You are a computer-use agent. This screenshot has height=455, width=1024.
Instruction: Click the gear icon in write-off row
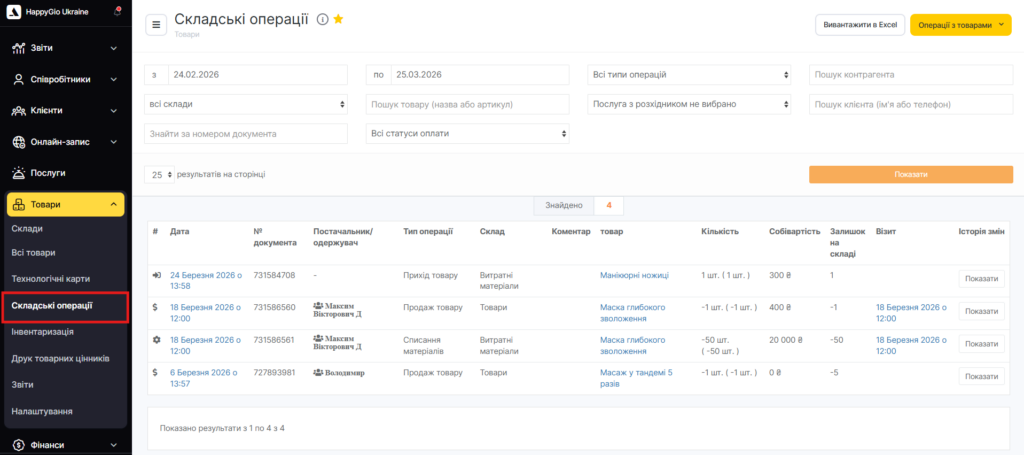156,339
